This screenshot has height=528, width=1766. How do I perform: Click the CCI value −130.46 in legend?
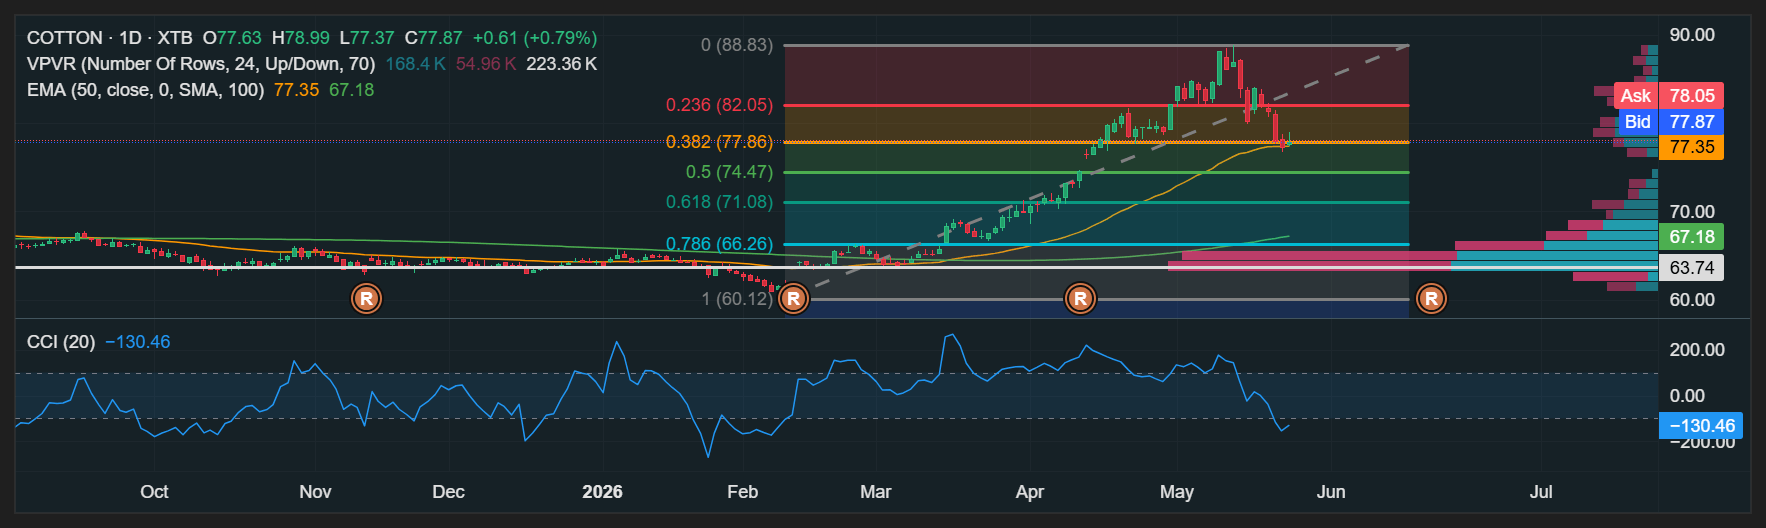[138, 342]
